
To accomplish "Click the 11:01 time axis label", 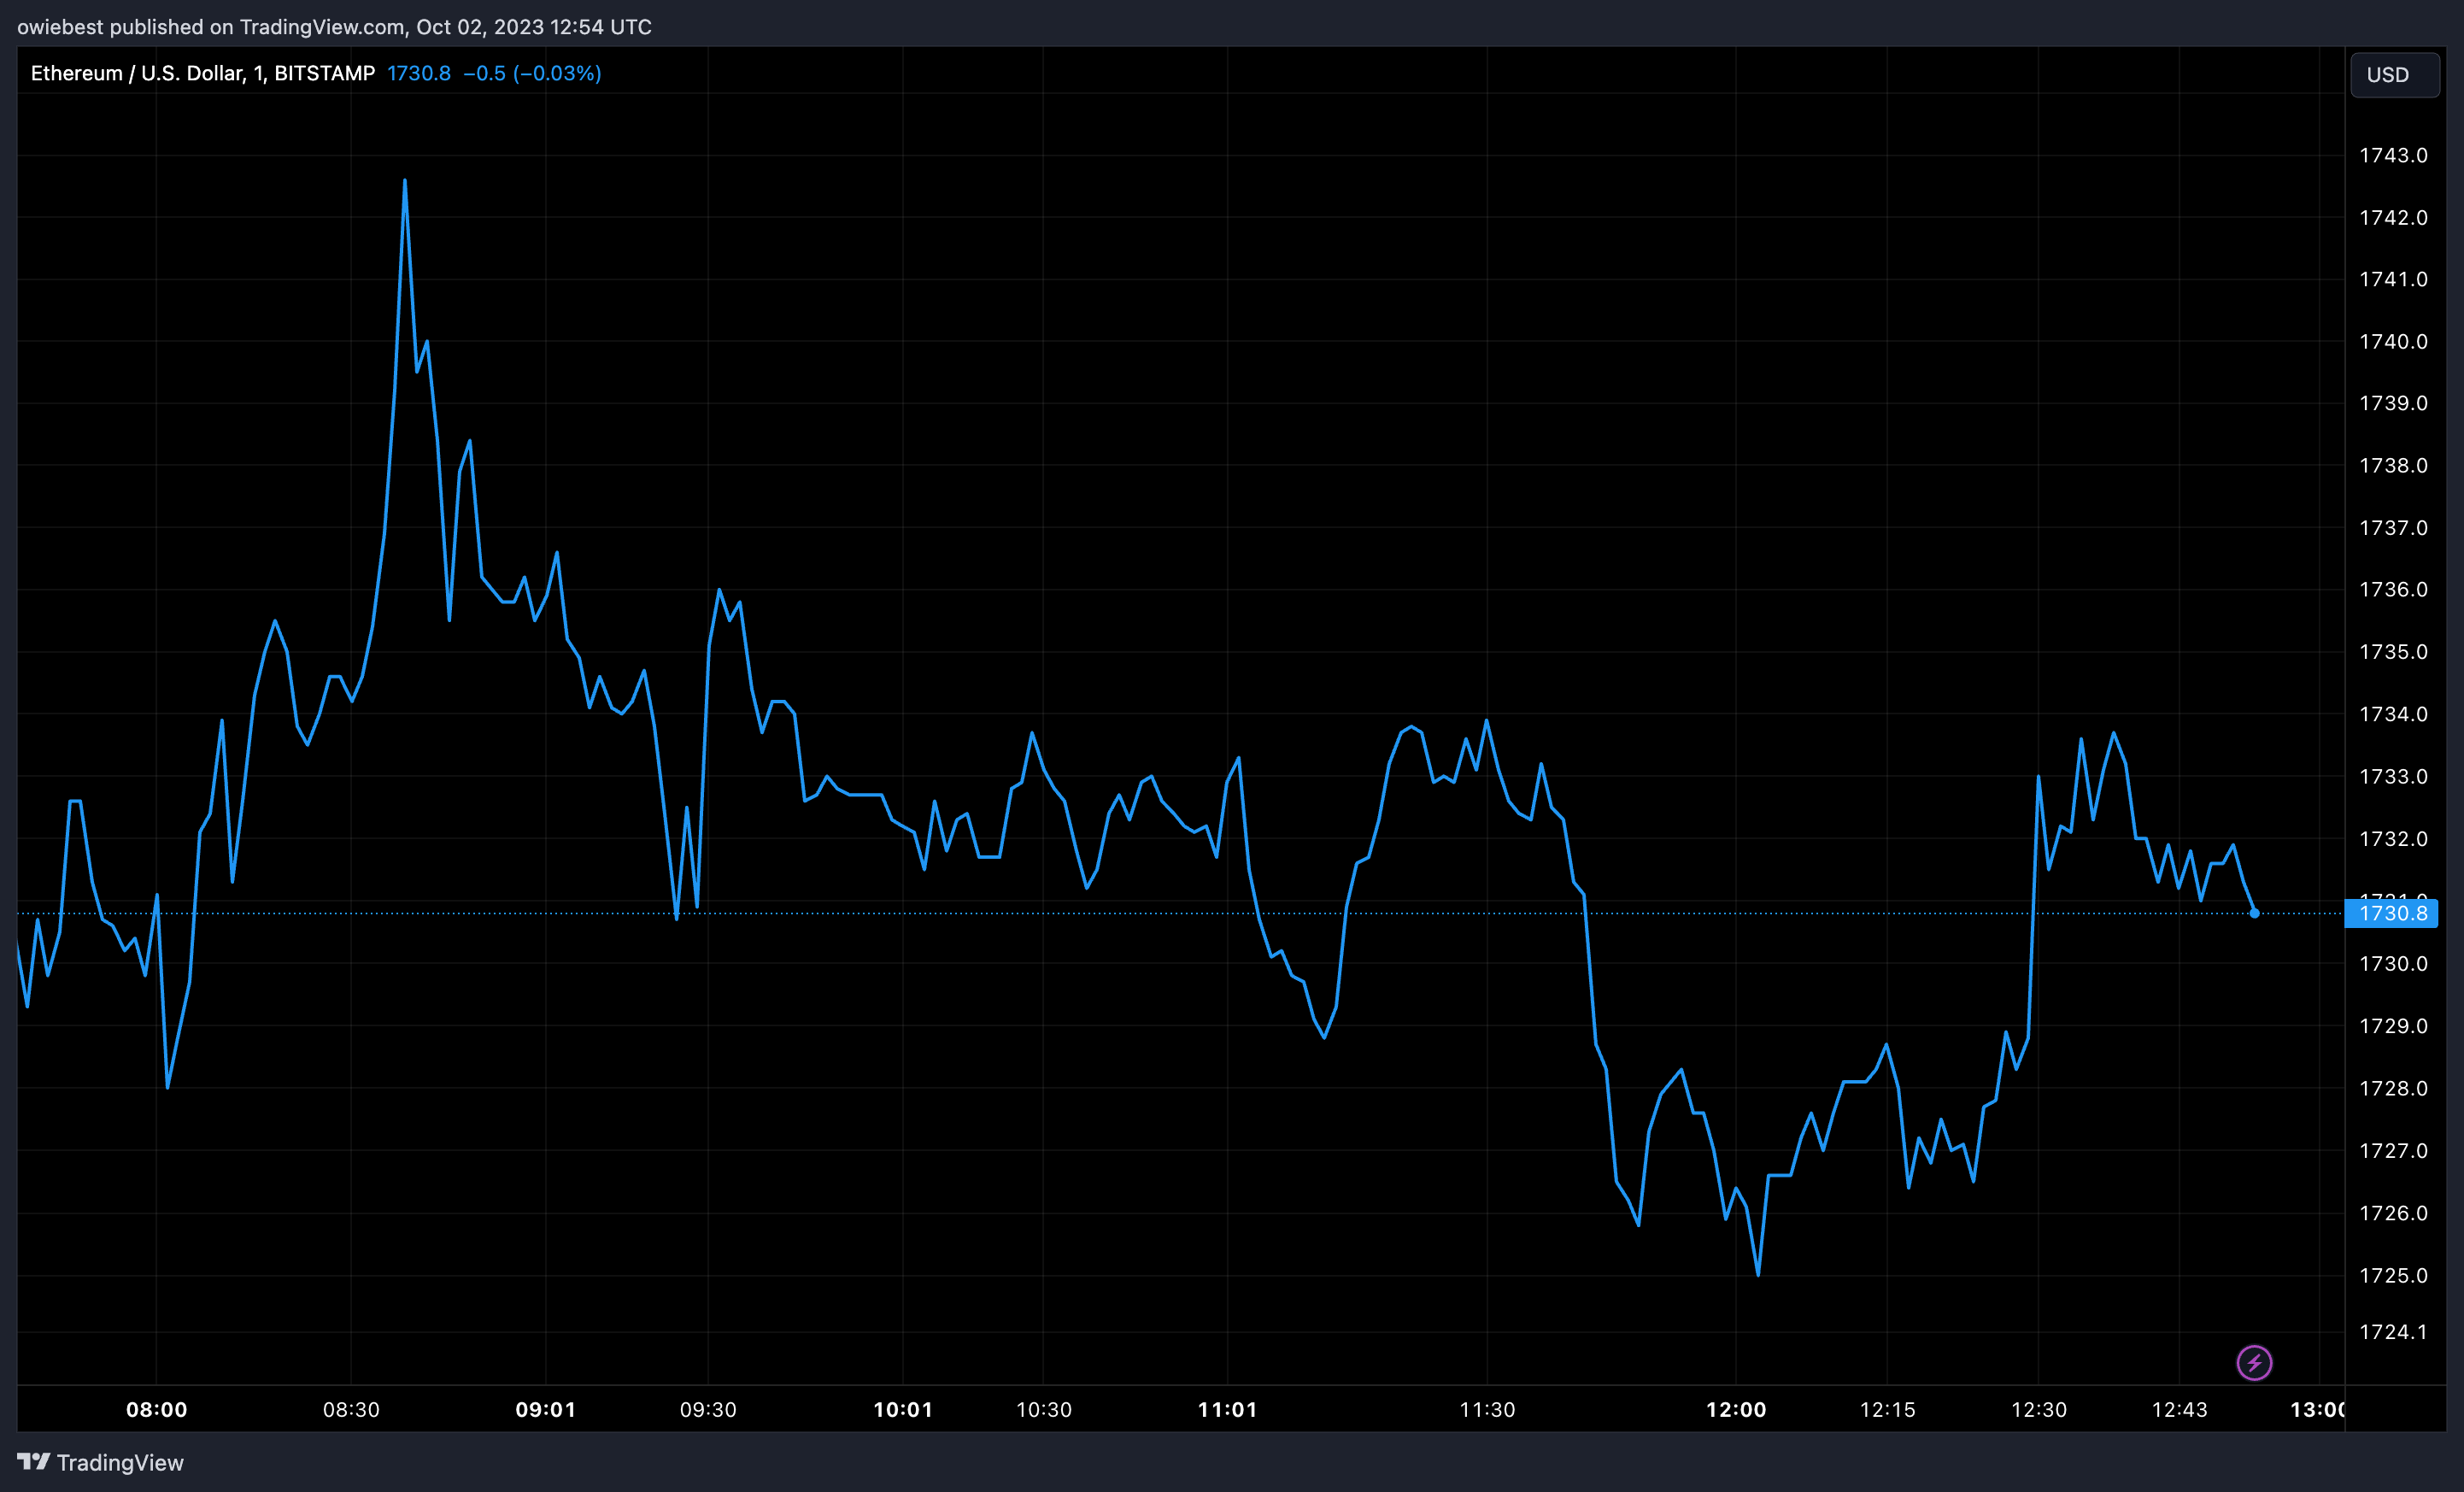I will [1227, 1409].
